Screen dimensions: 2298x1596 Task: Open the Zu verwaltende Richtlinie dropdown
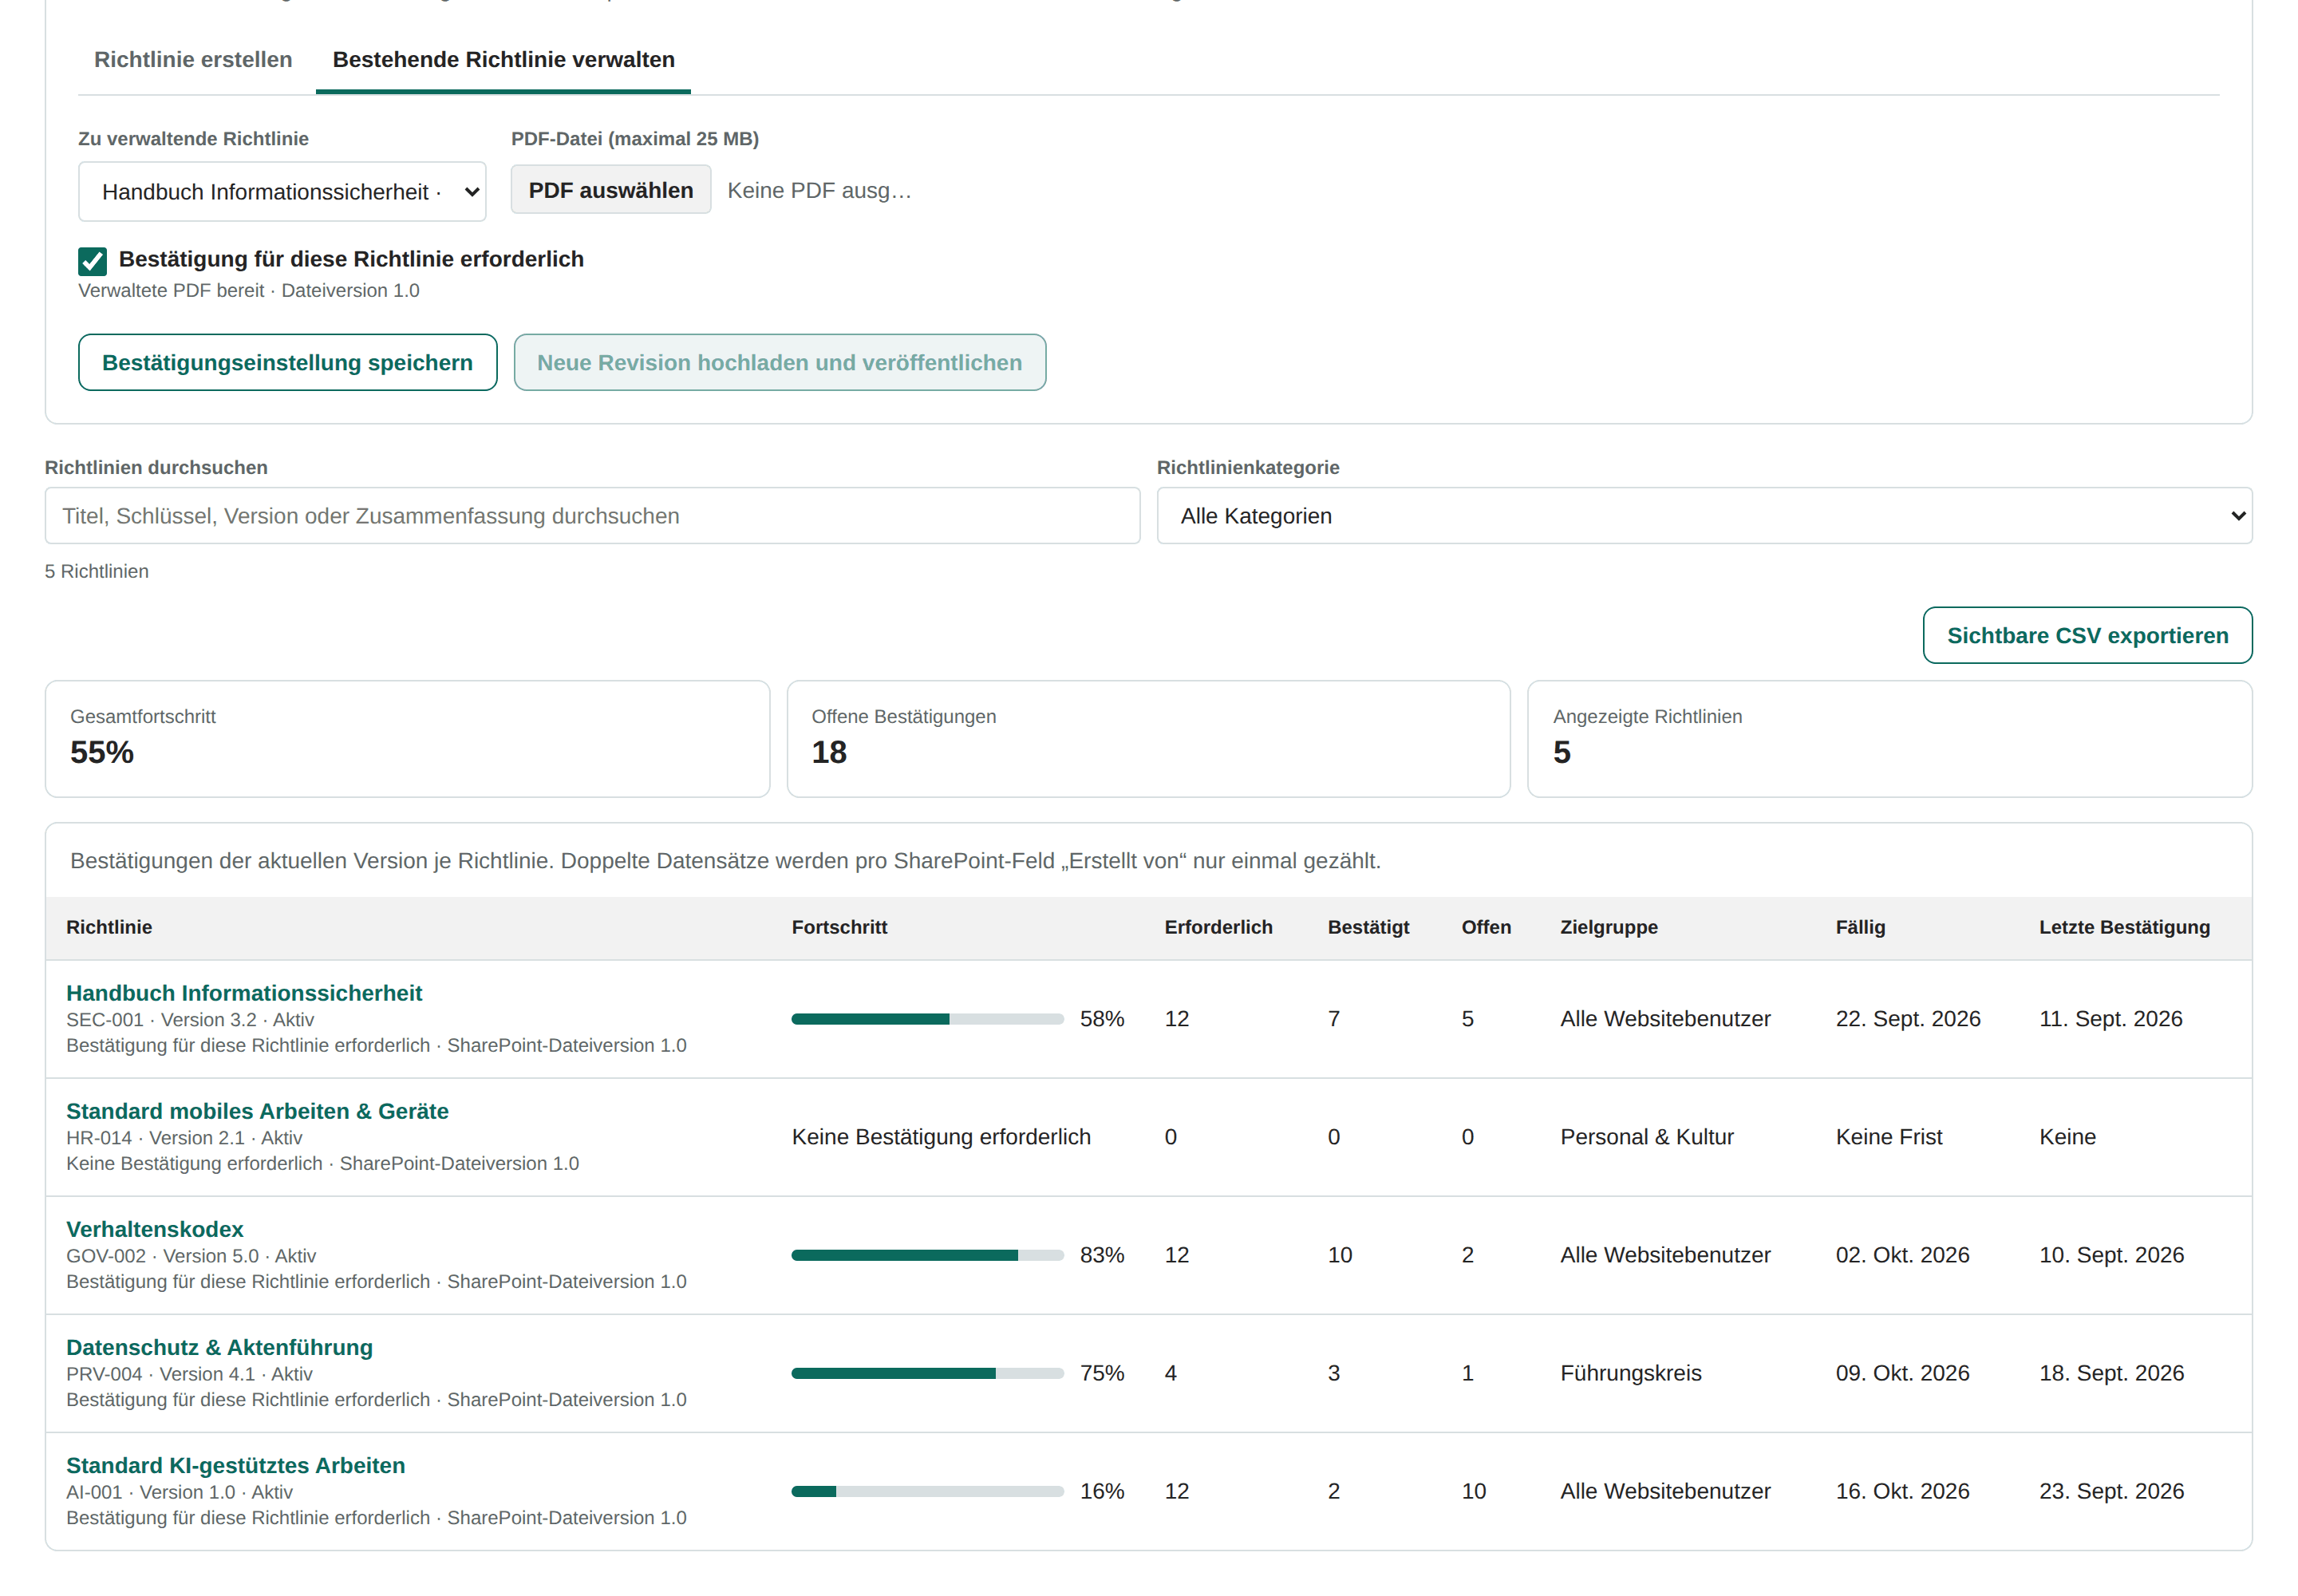point(282,192)
